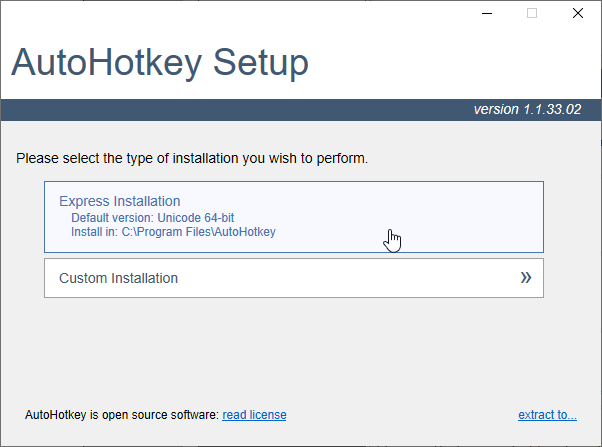This screenshot has width=602, height=447.
Task: Click the AutoHotkey Setup heading
Action: (160, 63)
